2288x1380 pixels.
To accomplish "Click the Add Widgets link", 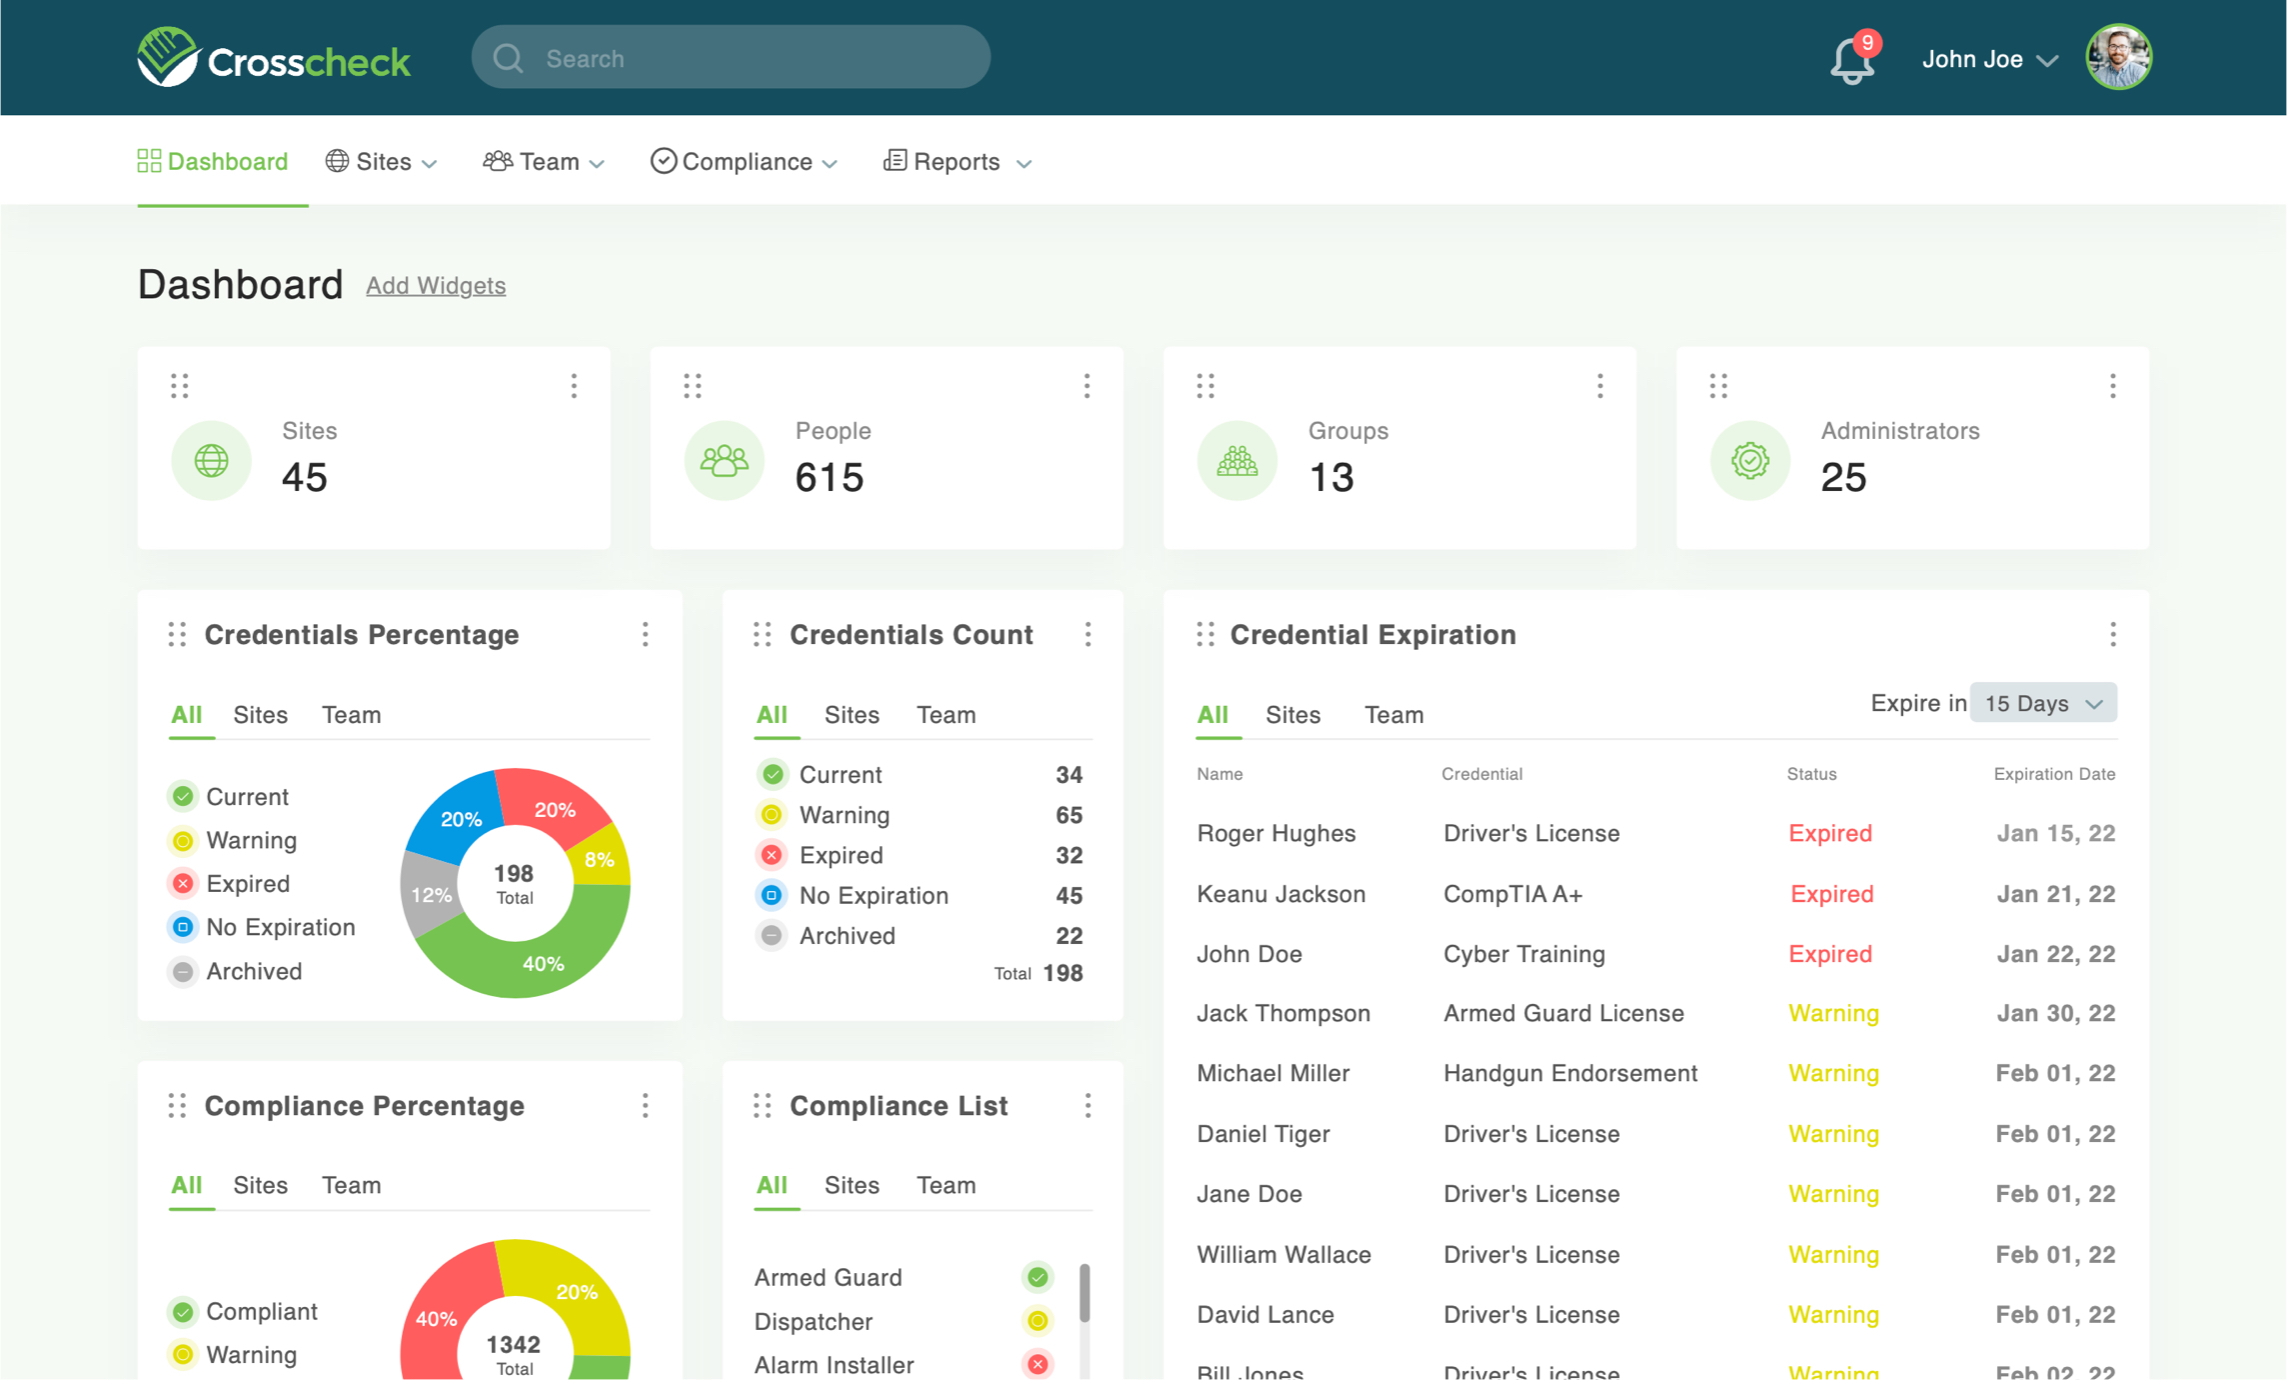I will click(x=436, y=285).
